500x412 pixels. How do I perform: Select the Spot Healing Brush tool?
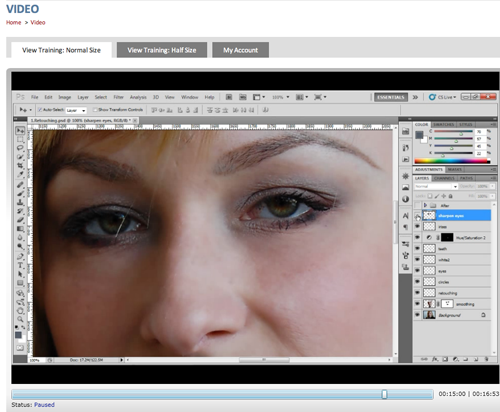coord(20,185)
